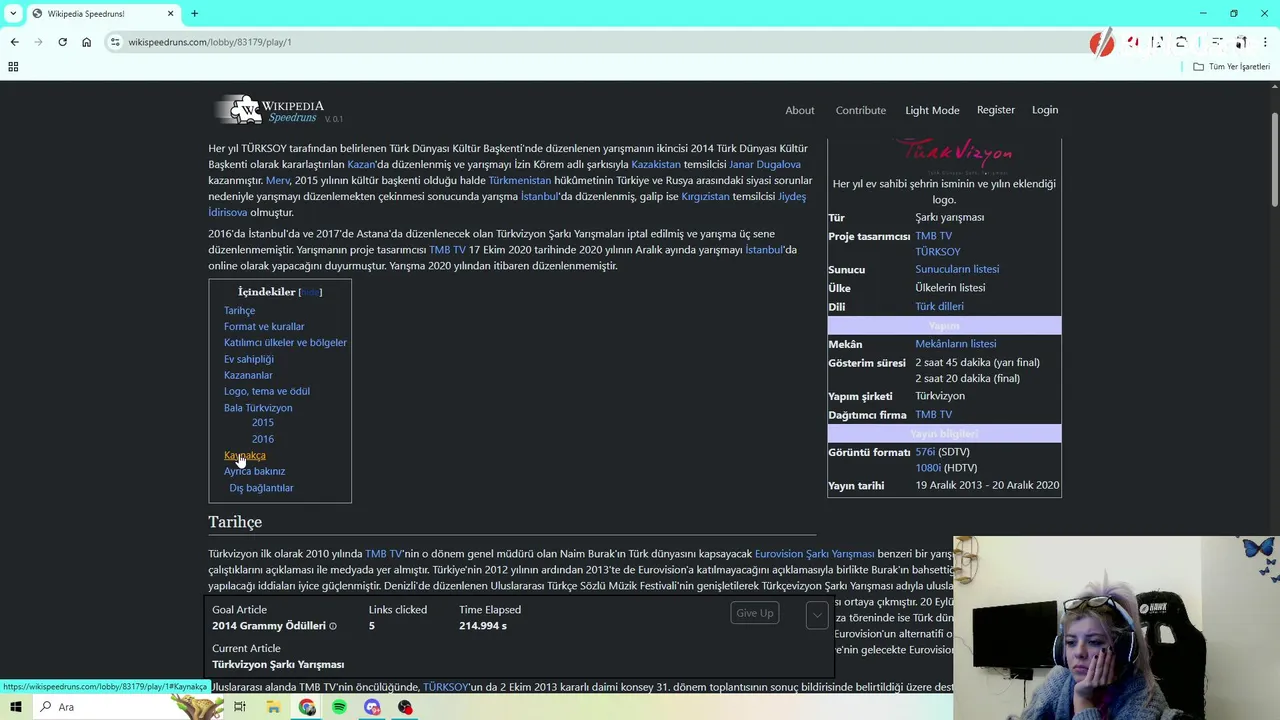The width and height of the screenshot is (1280, 720).
Task: Jump to the Kaynakça section
Action: pyautogui.click(x=245, y=455)
